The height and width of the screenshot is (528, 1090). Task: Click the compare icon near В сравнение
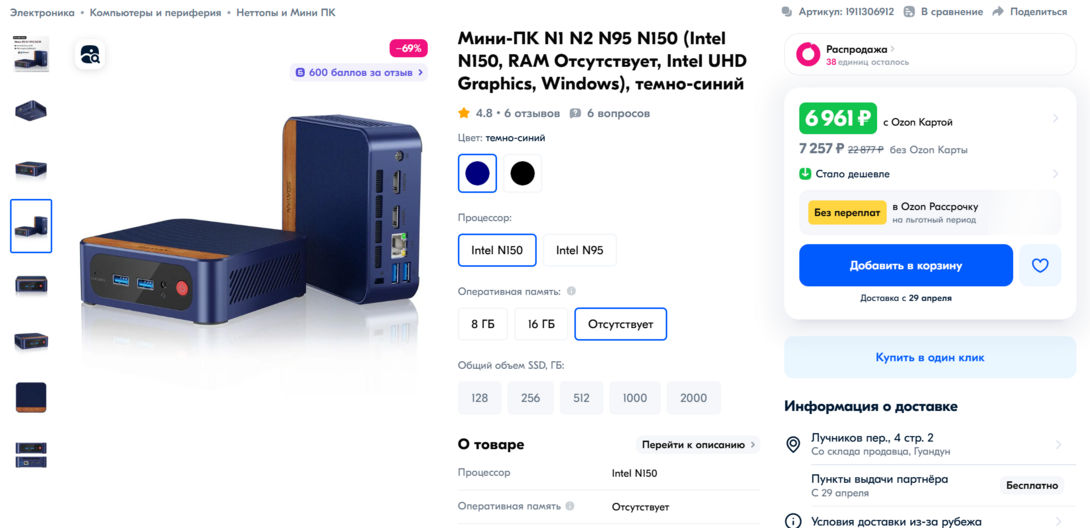(909, 12)
